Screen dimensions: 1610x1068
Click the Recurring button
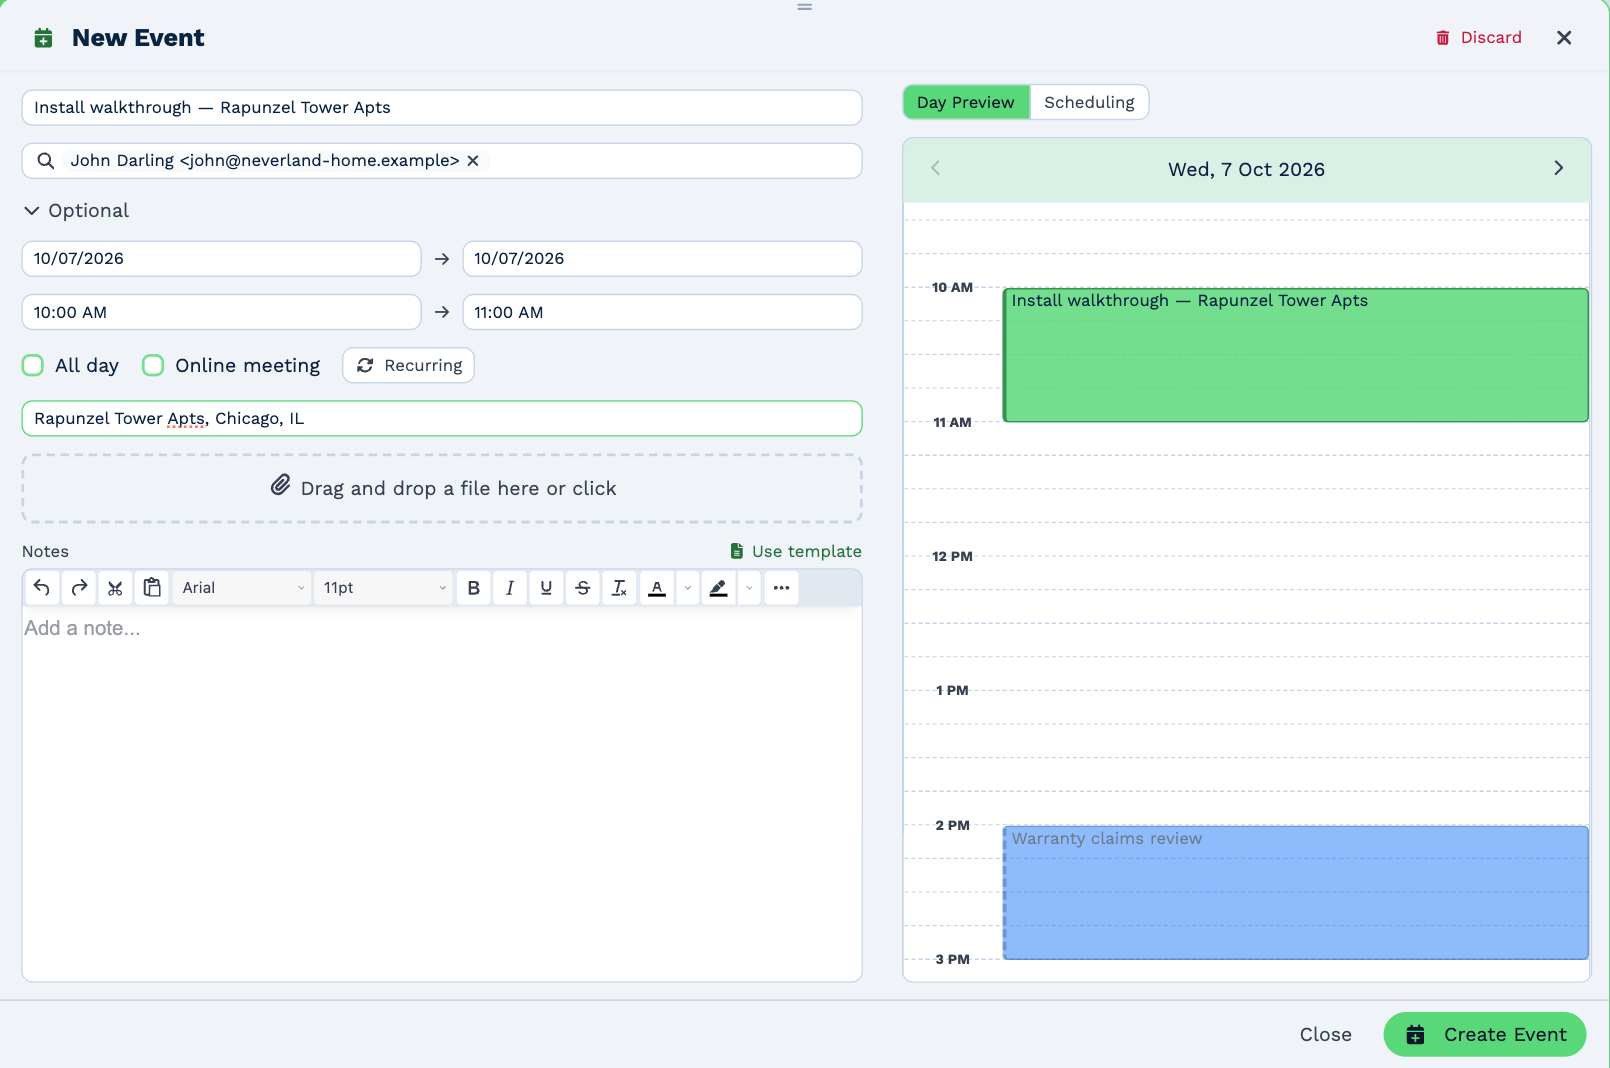tap(409, 365)
